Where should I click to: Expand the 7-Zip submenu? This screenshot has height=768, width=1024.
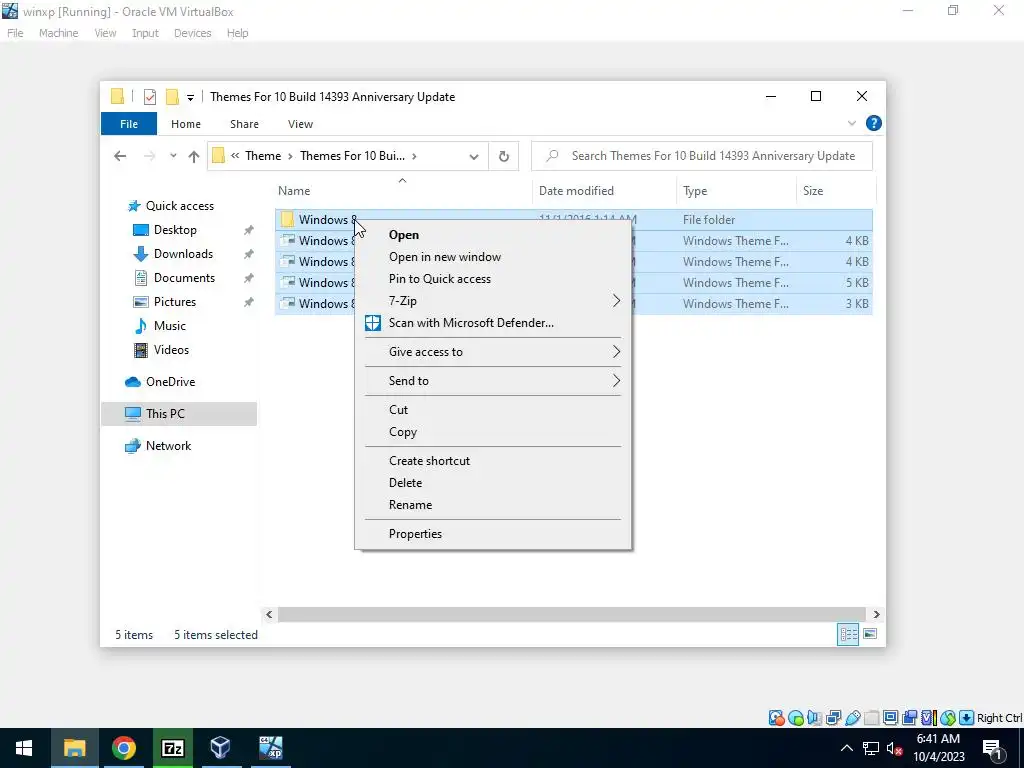tap(616, 301)
